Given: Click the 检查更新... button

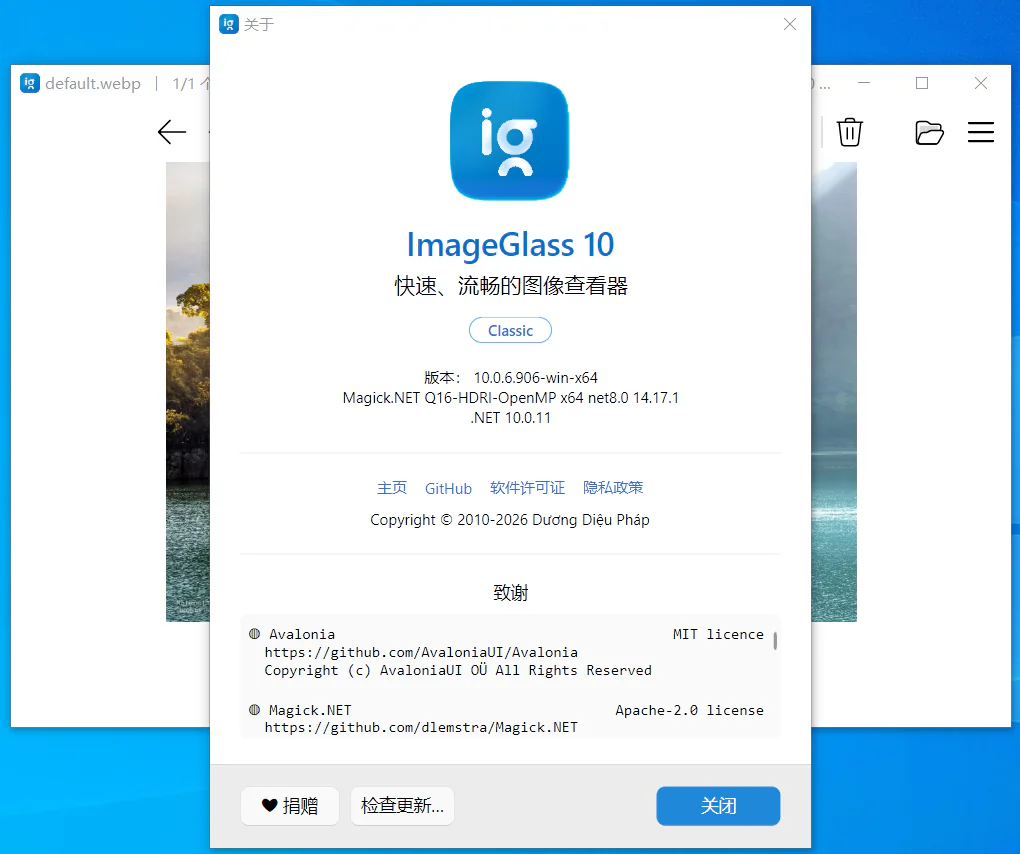Looking at the screenshot, I should coord(402,806).
